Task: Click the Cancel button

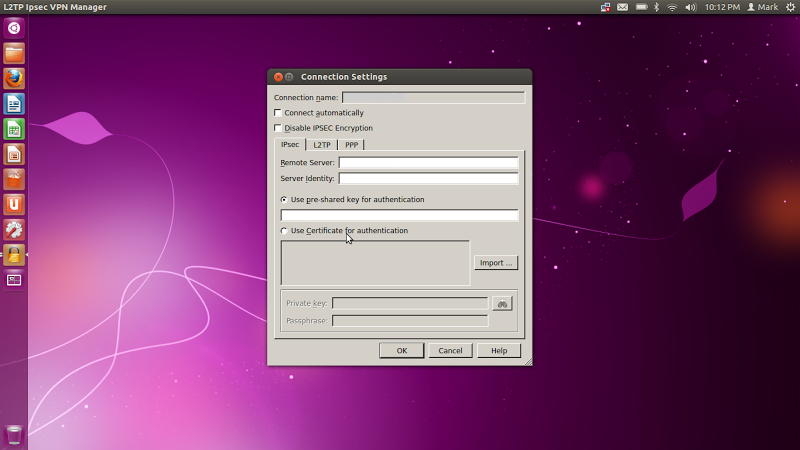Action: coord(450,351)
